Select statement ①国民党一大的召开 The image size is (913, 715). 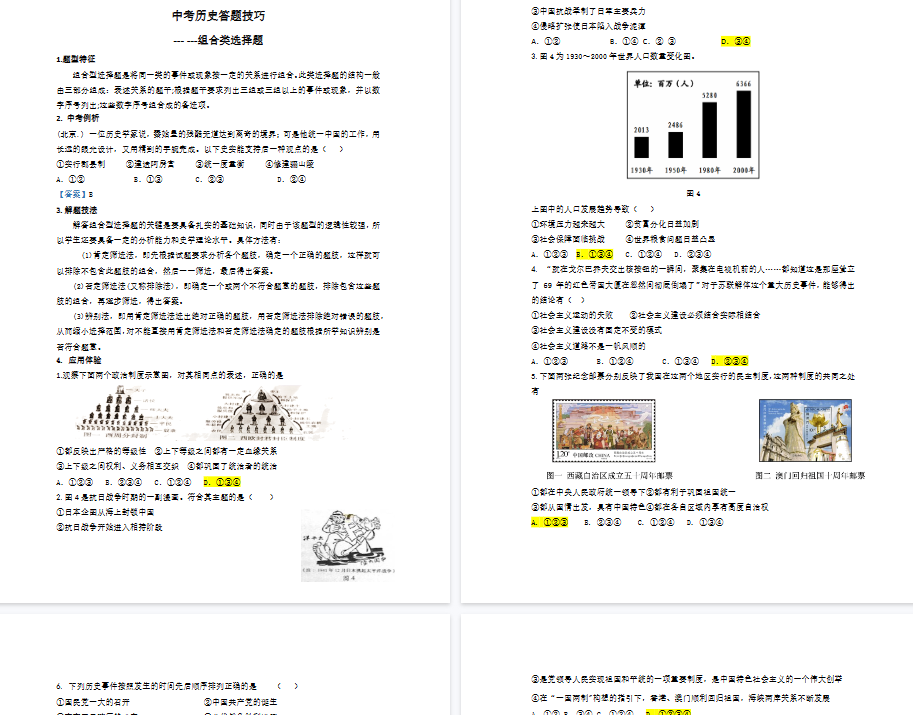tap(93, 702)
